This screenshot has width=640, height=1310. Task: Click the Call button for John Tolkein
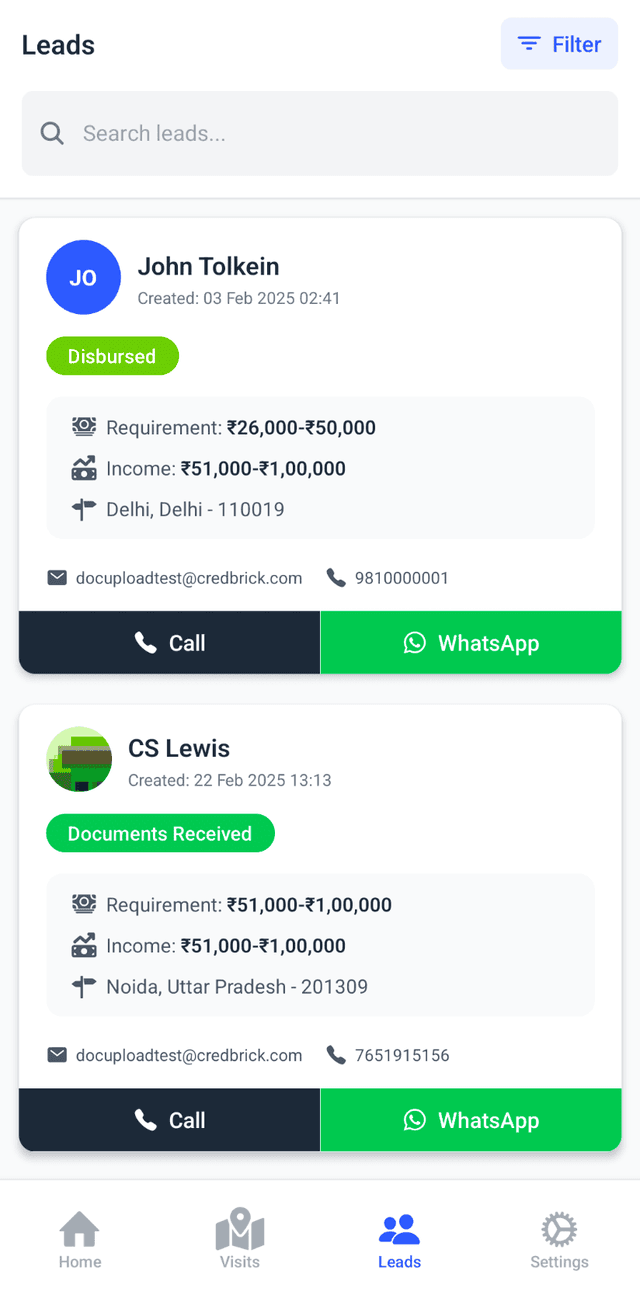coord(168,643)
